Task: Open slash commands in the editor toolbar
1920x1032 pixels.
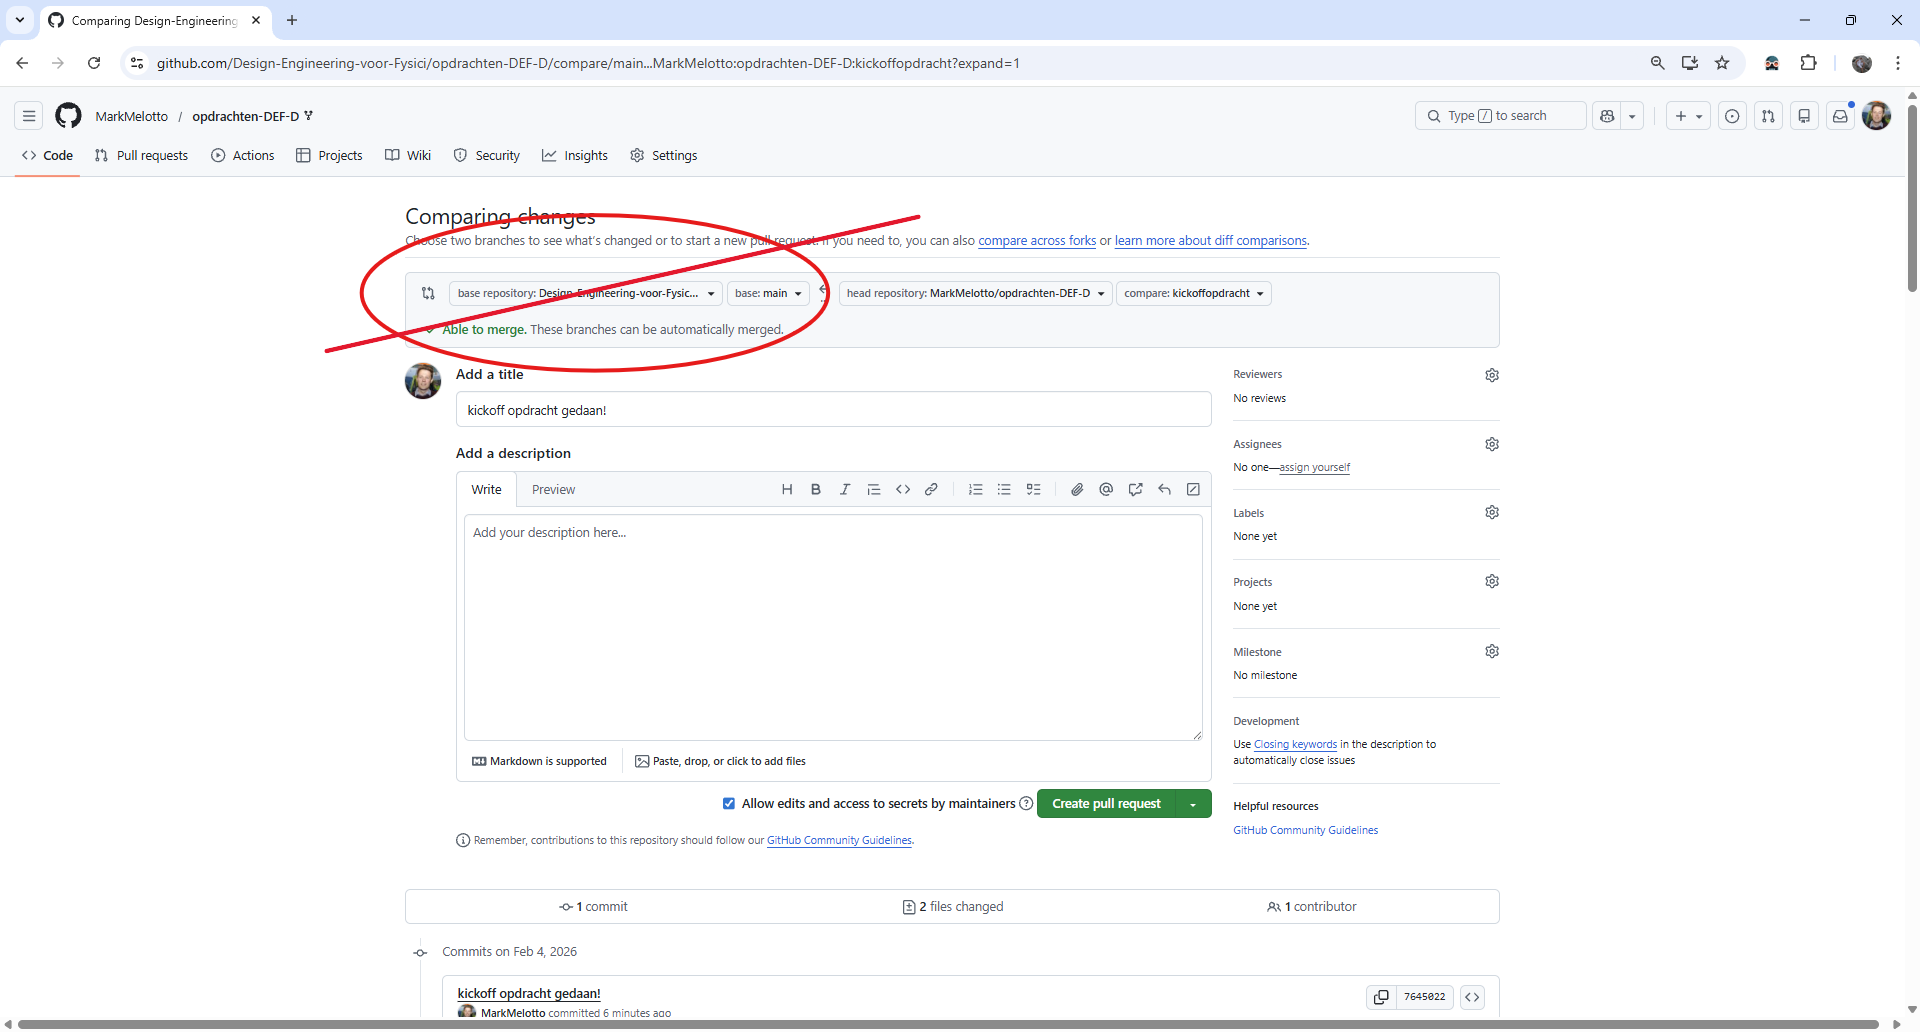Action: [x=1193, y=490]
